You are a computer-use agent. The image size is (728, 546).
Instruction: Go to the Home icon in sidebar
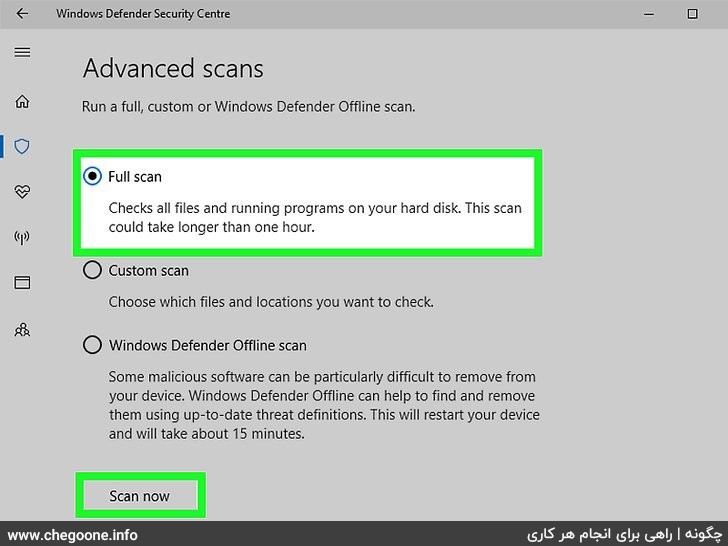tap(22, 101)
